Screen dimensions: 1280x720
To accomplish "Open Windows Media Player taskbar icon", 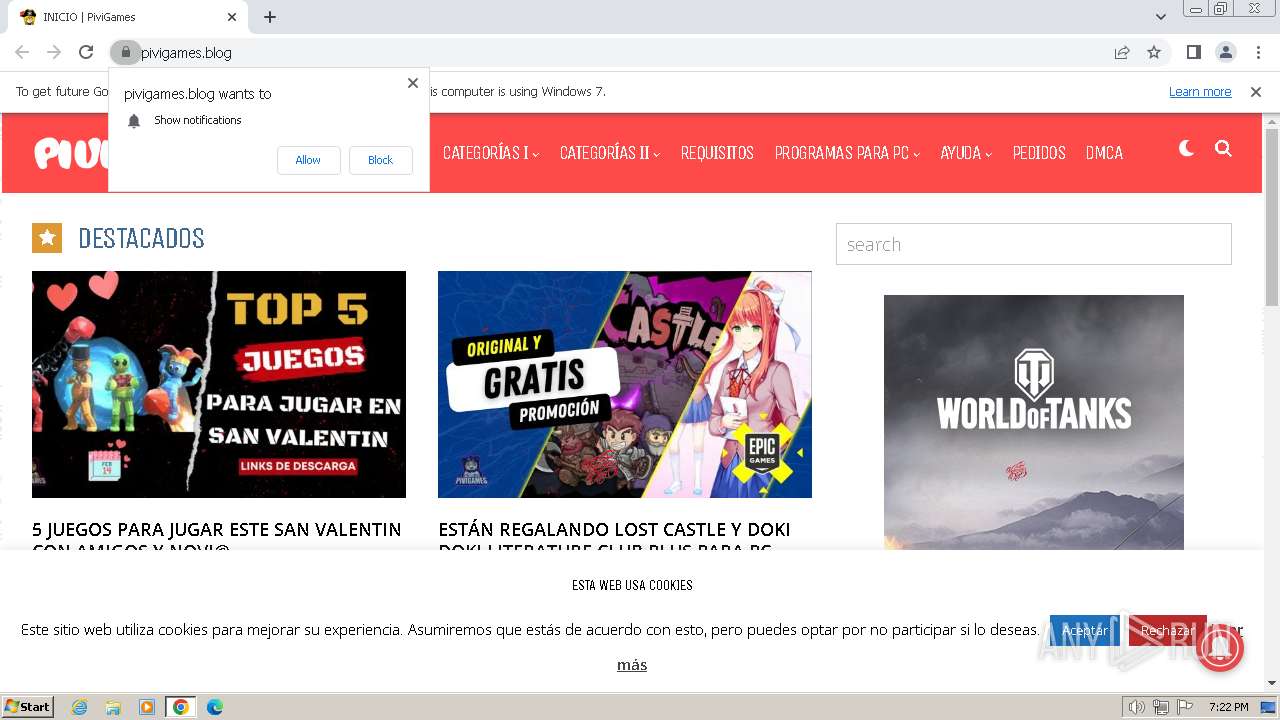I will tap(147, 707).
